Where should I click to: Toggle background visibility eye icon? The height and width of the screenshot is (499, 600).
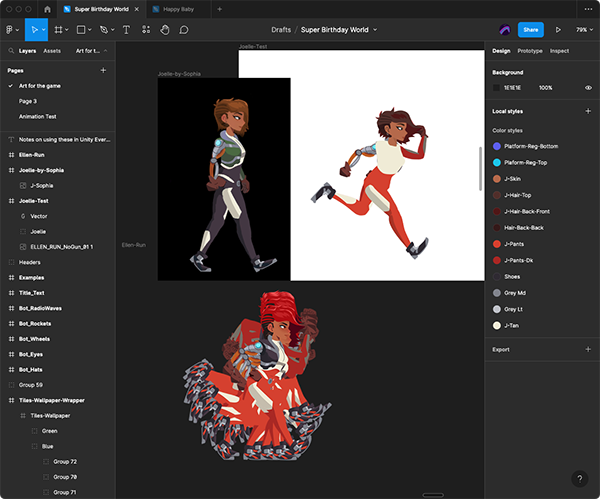point(588,88)
